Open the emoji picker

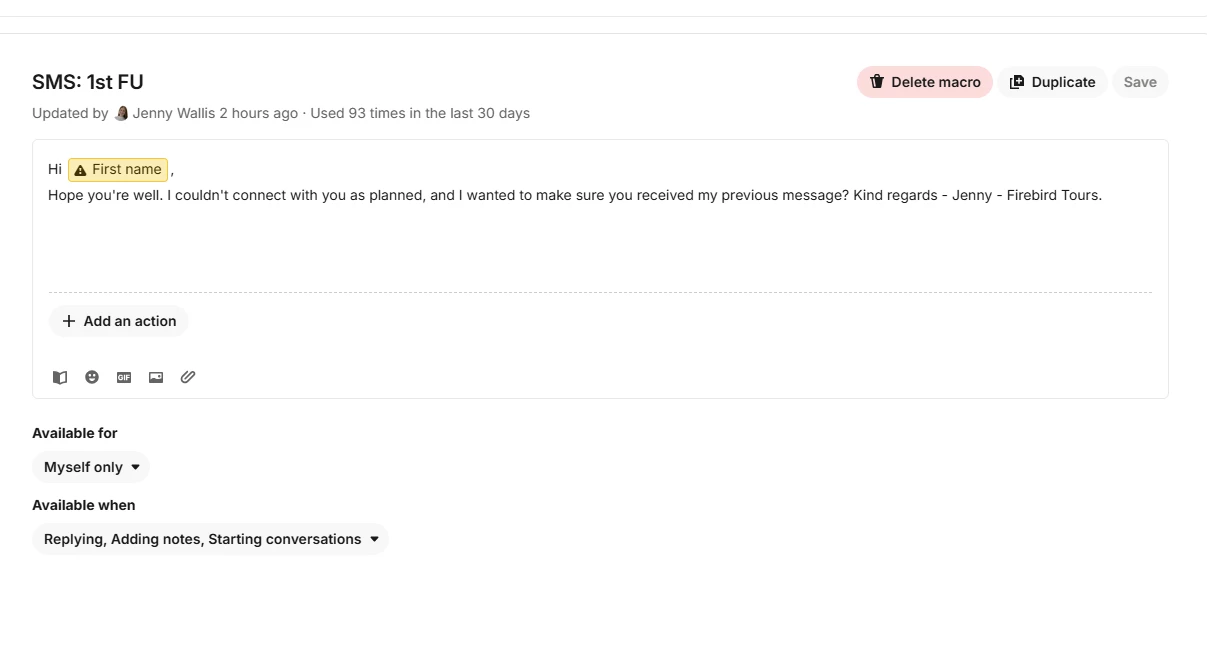click(92, 377)
